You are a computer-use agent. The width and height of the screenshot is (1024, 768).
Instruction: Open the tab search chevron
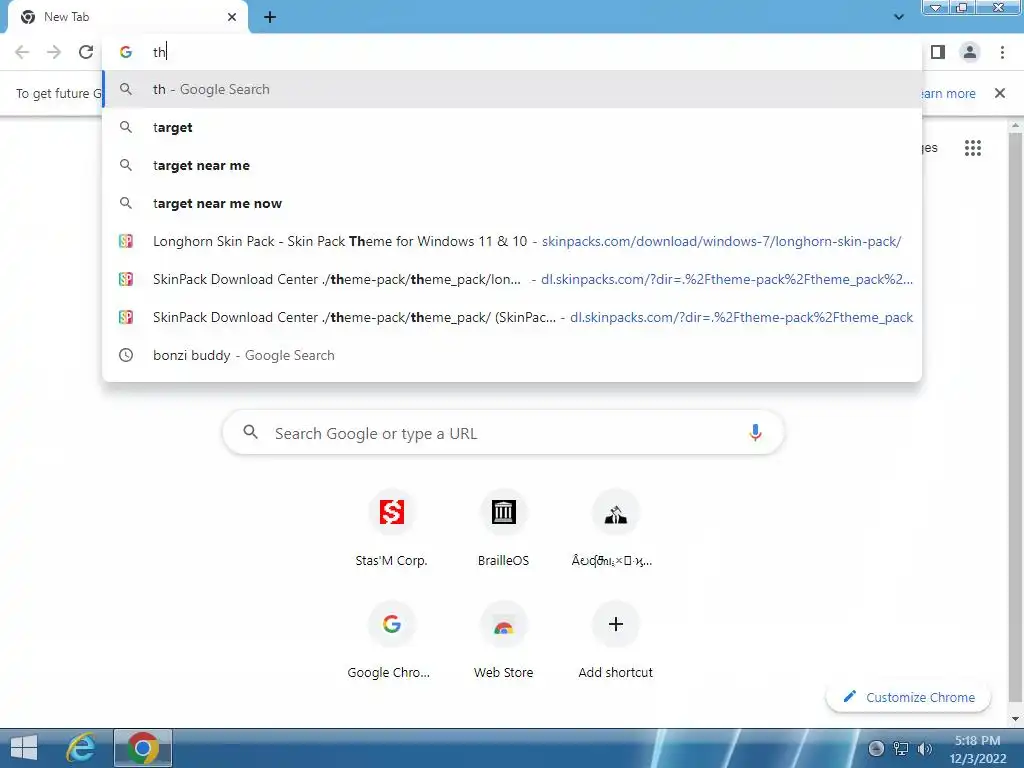click(x=899, y=17)
